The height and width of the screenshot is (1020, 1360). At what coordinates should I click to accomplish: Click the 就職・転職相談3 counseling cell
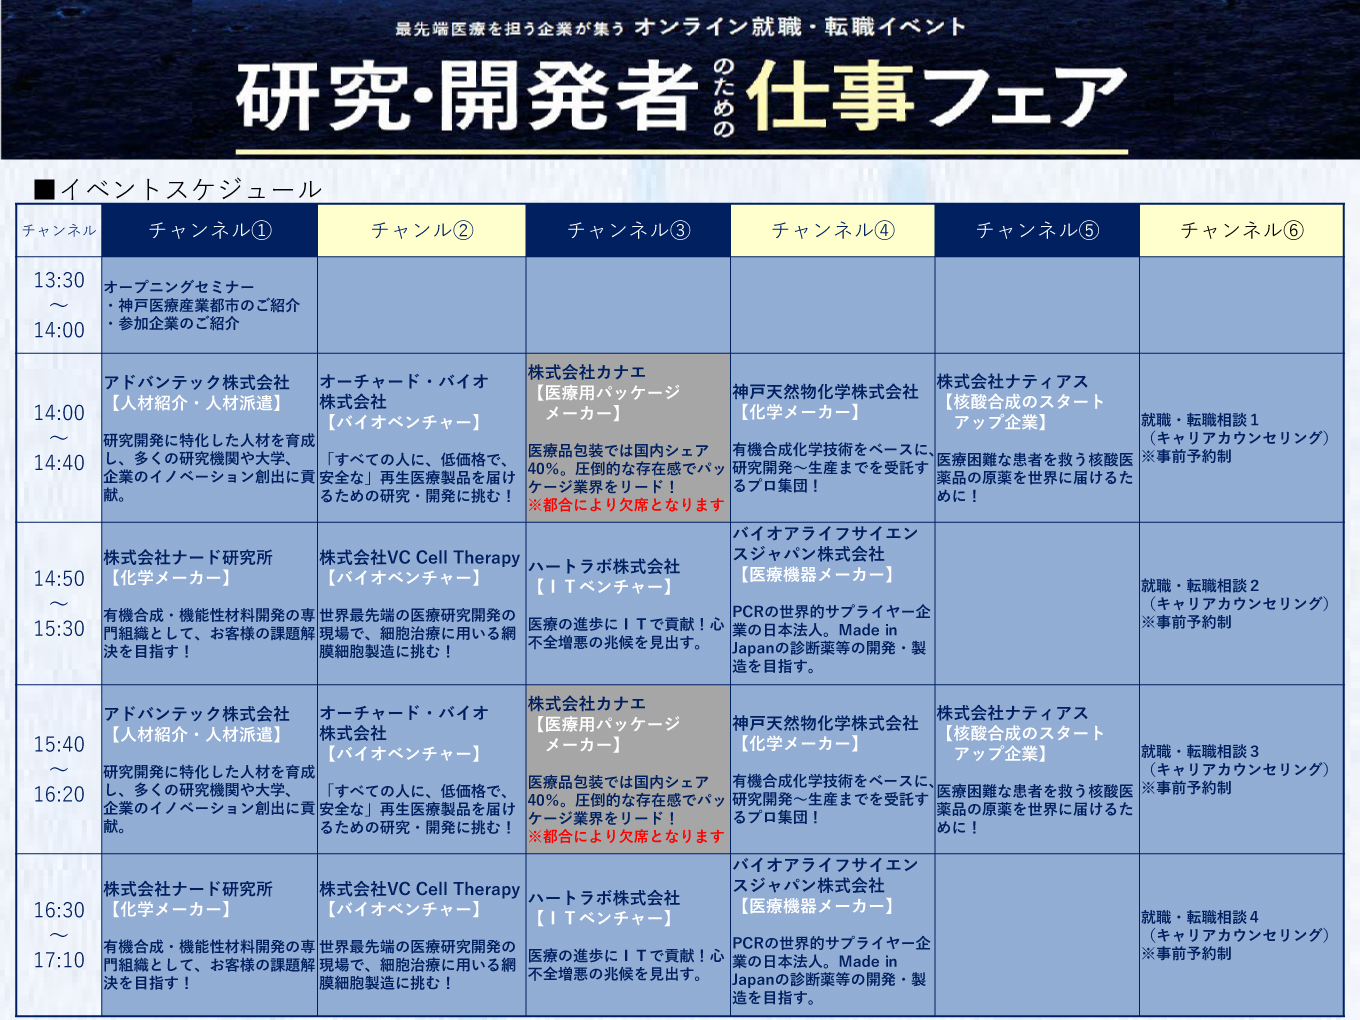1241,769
